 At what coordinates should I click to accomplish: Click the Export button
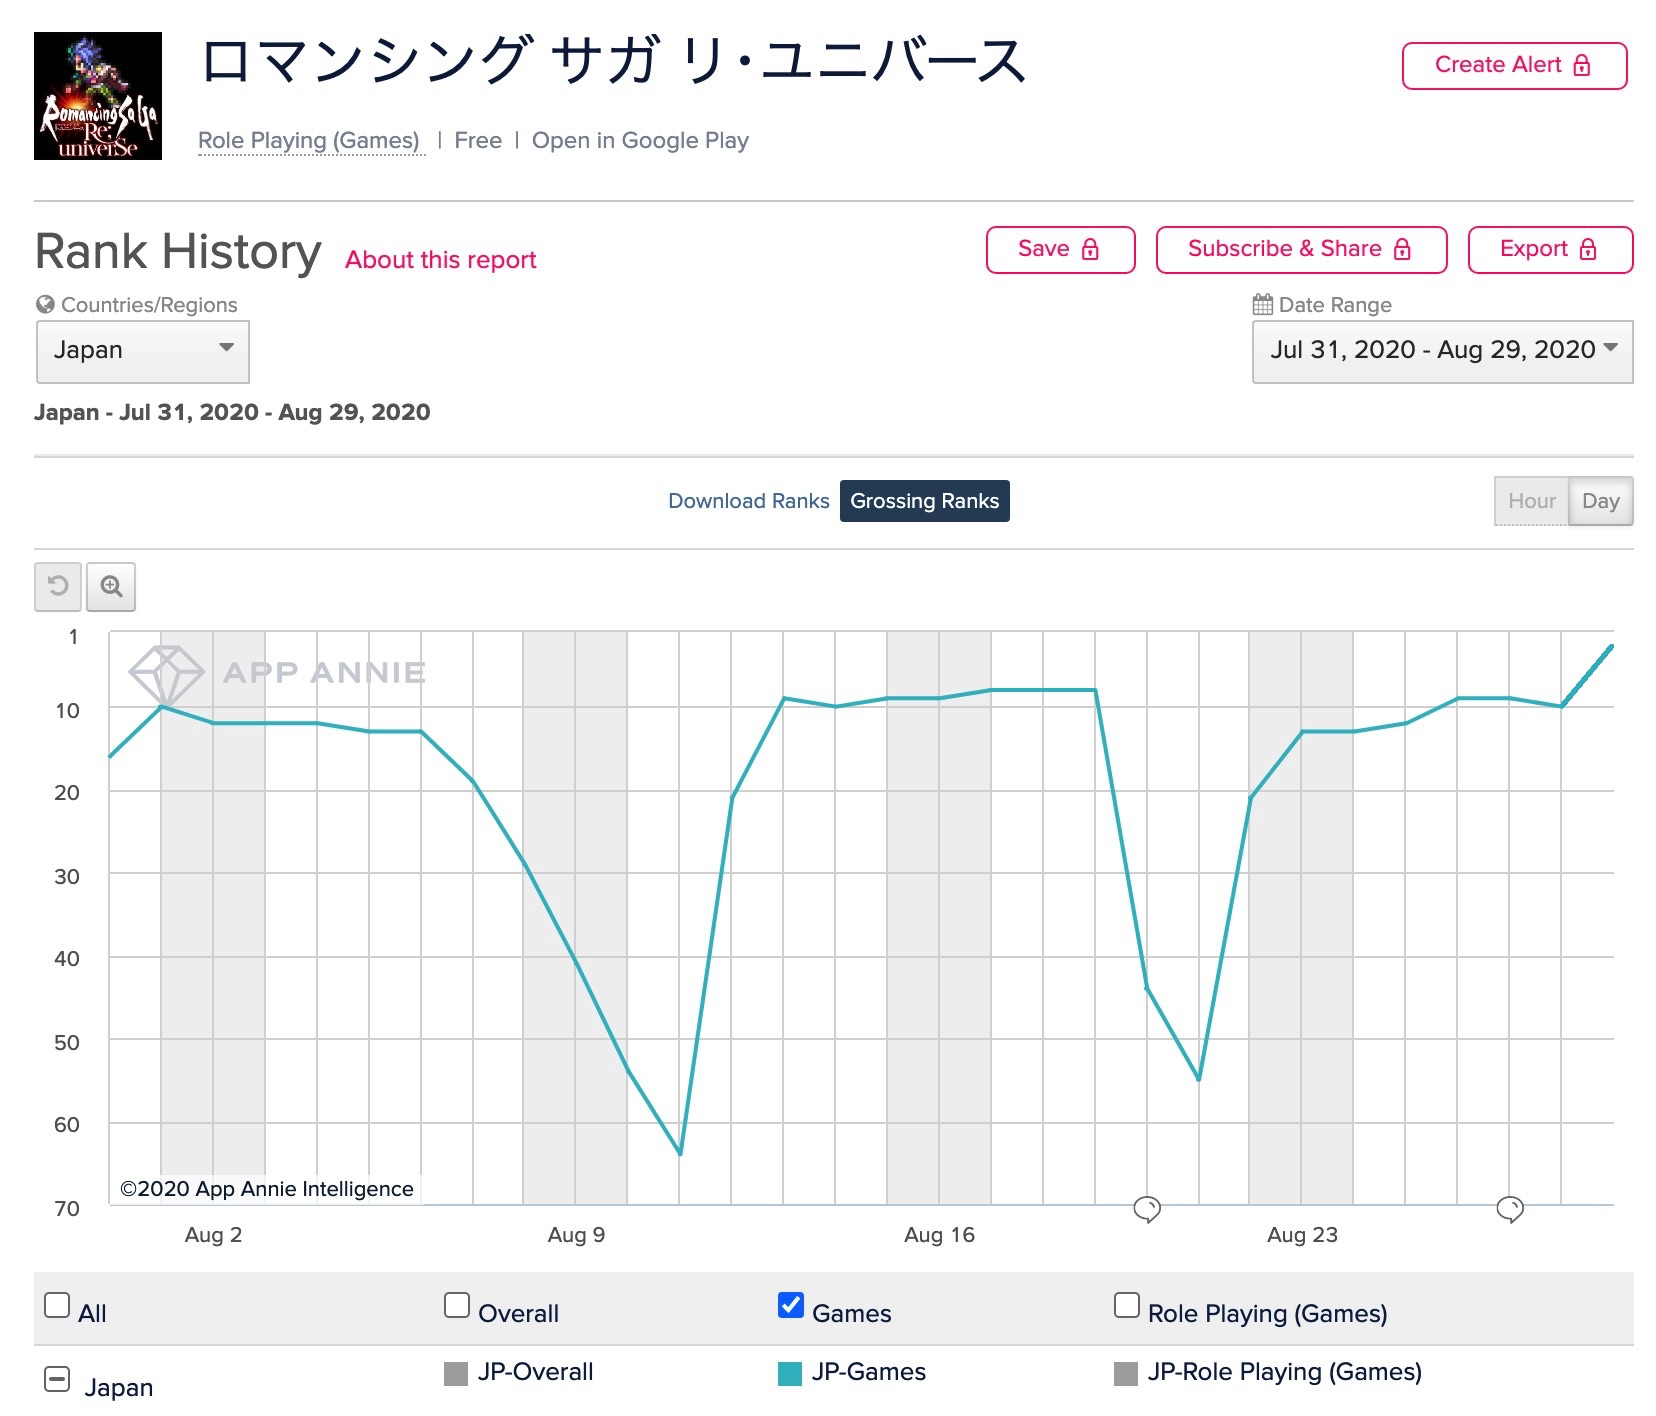1551,250
